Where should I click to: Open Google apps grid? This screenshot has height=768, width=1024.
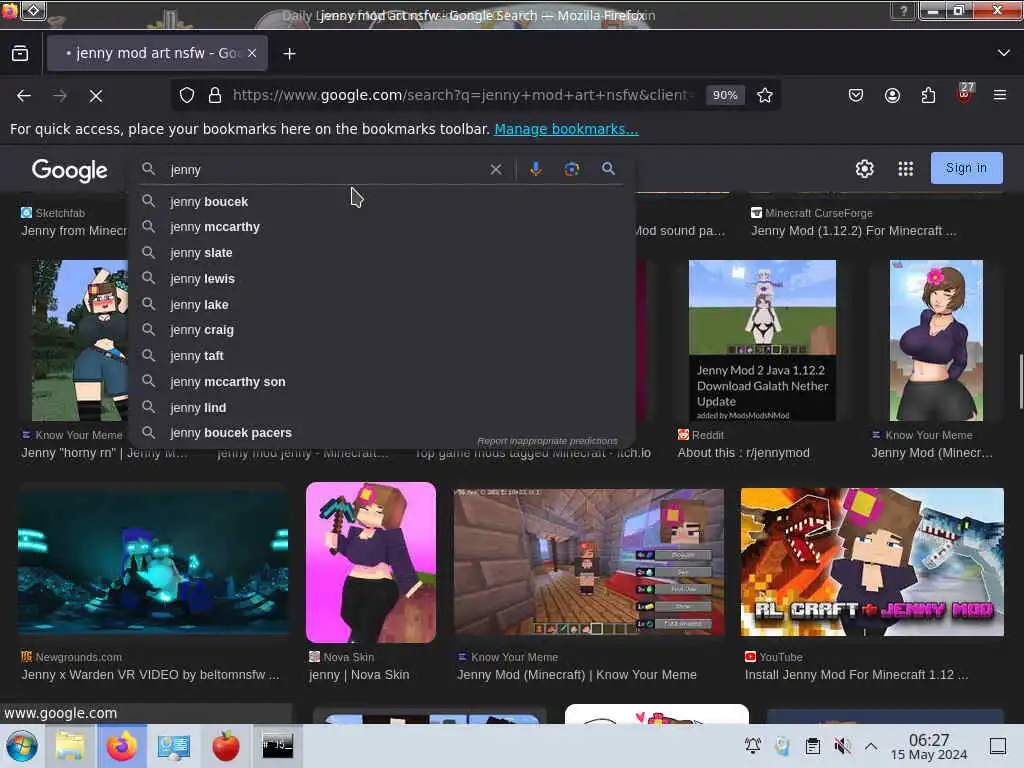[x=905, y=169]
